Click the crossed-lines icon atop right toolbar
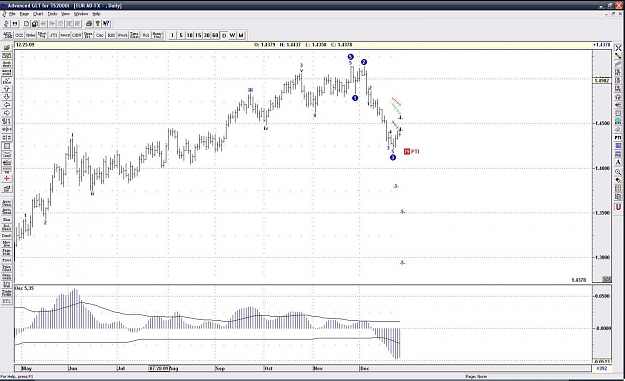The height and width of the screenshot is (381, 625). coord(618,48)
